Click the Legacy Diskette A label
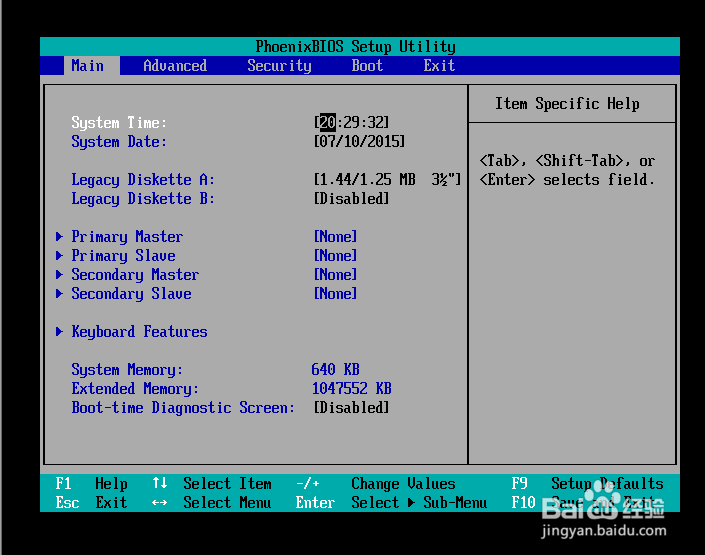This screenshot has height=555, width=705. coord(143,179)
